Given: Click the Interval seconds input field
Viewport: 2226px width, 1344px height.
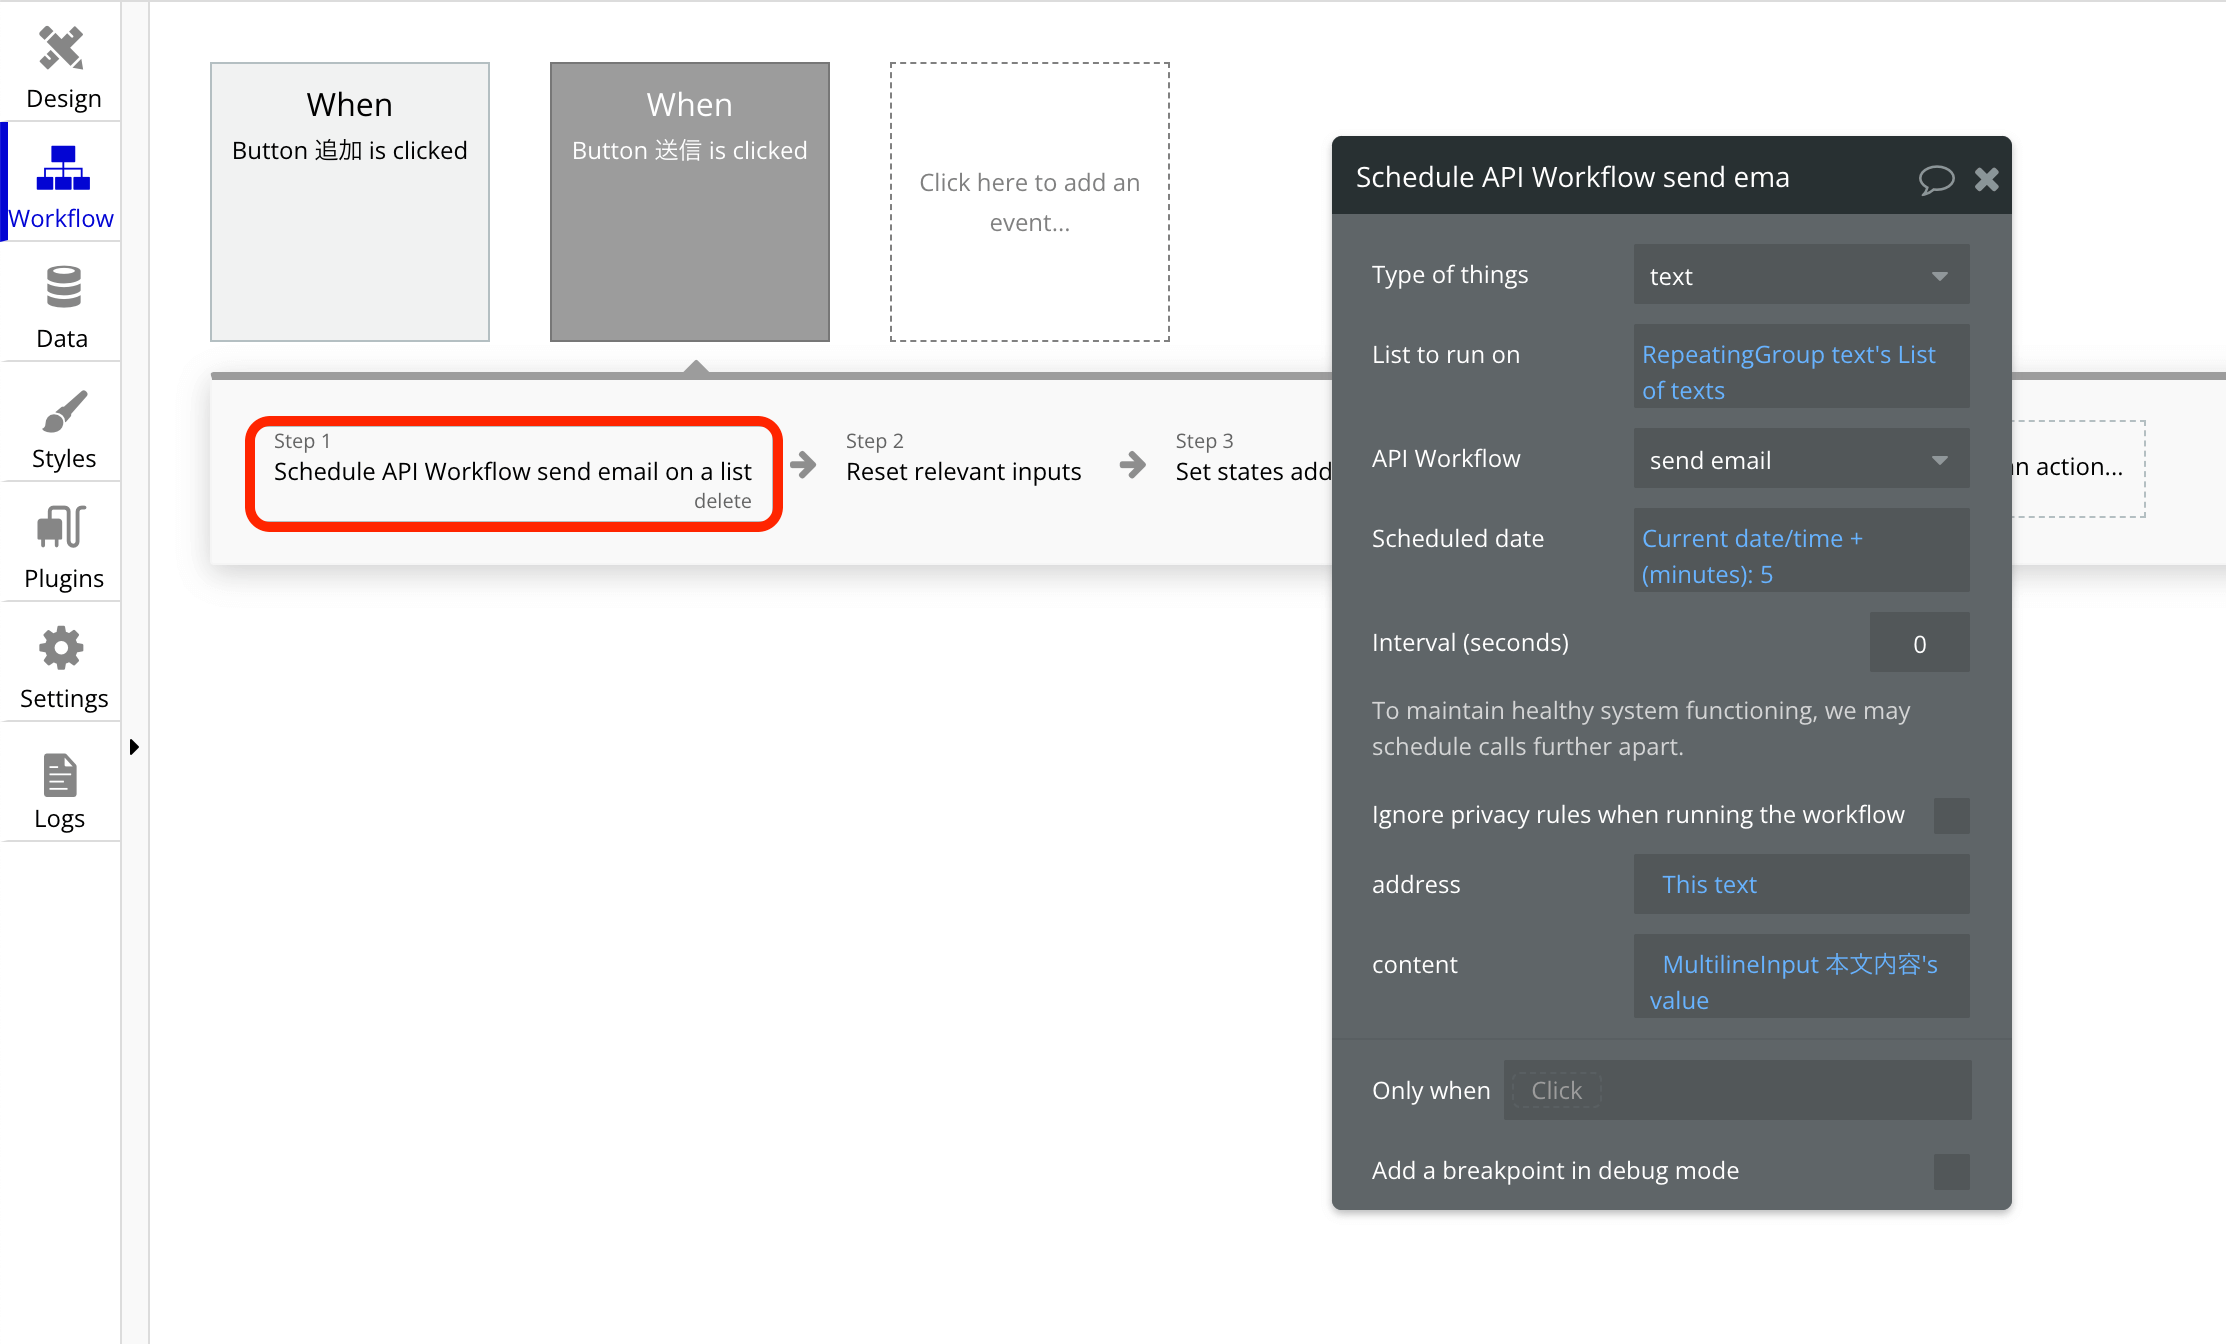Looking at the screenshot, I should [x=1919, y=641].
